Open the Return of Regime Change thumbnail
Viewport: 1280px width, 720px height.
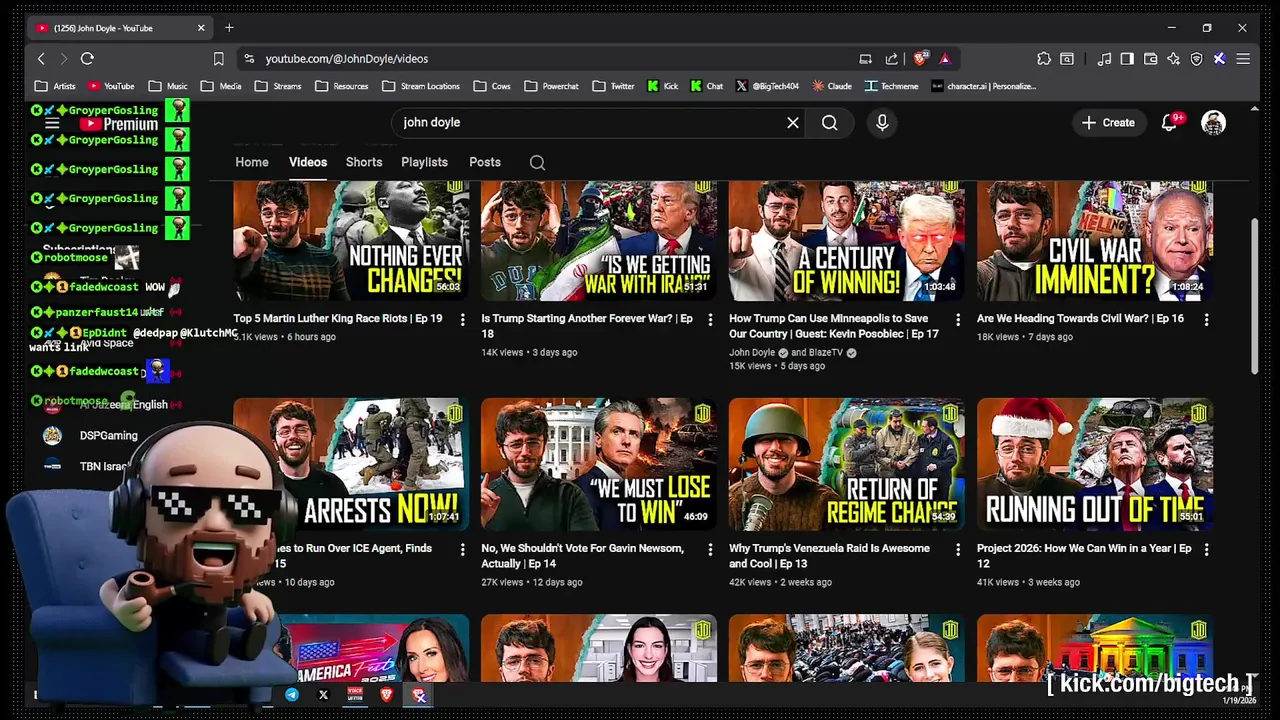[847, 464]
